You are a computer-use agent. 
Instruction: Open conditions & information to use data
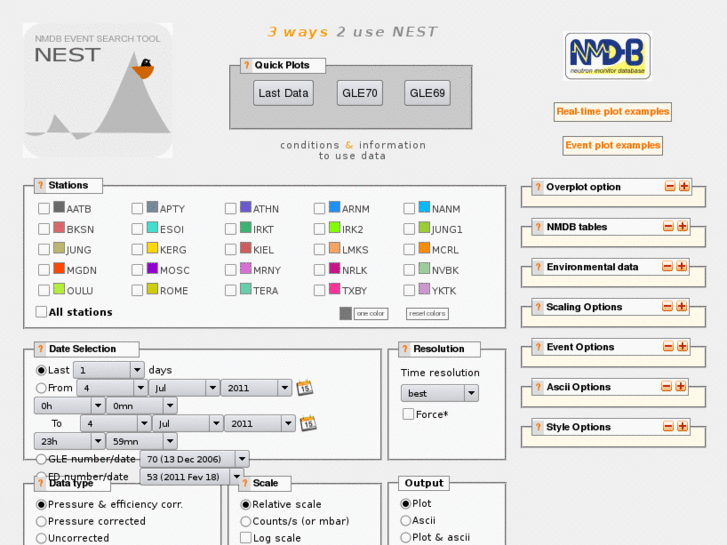(353, 150)
